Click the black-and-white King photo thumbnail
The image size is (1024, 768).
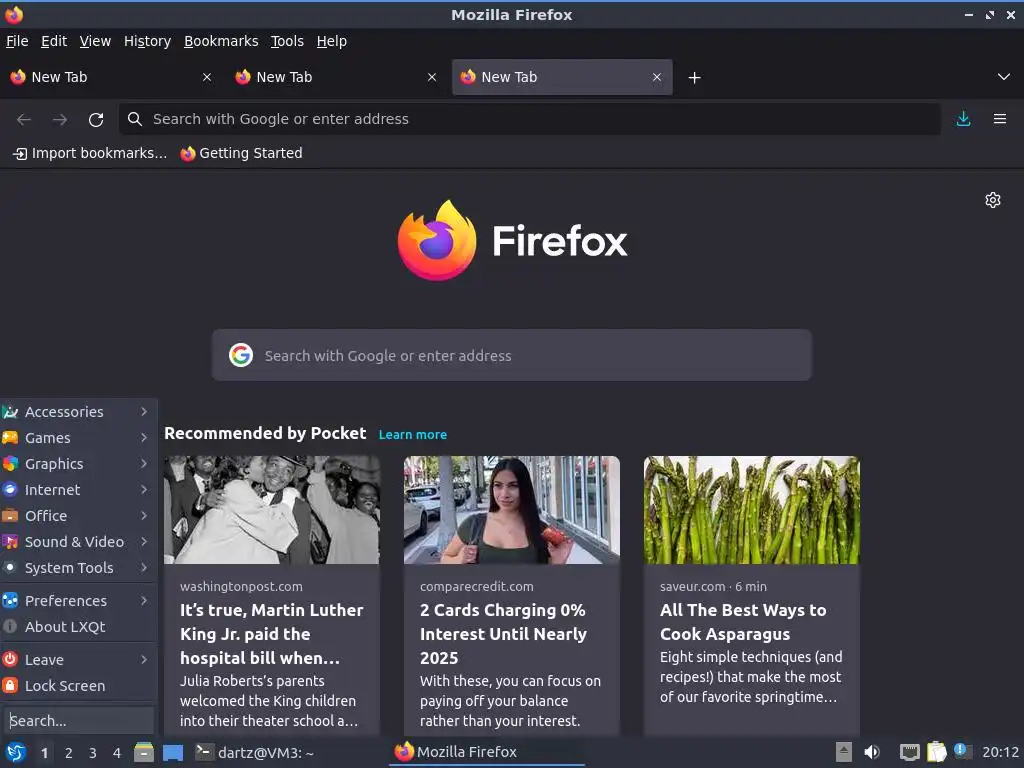click(272, 510)
